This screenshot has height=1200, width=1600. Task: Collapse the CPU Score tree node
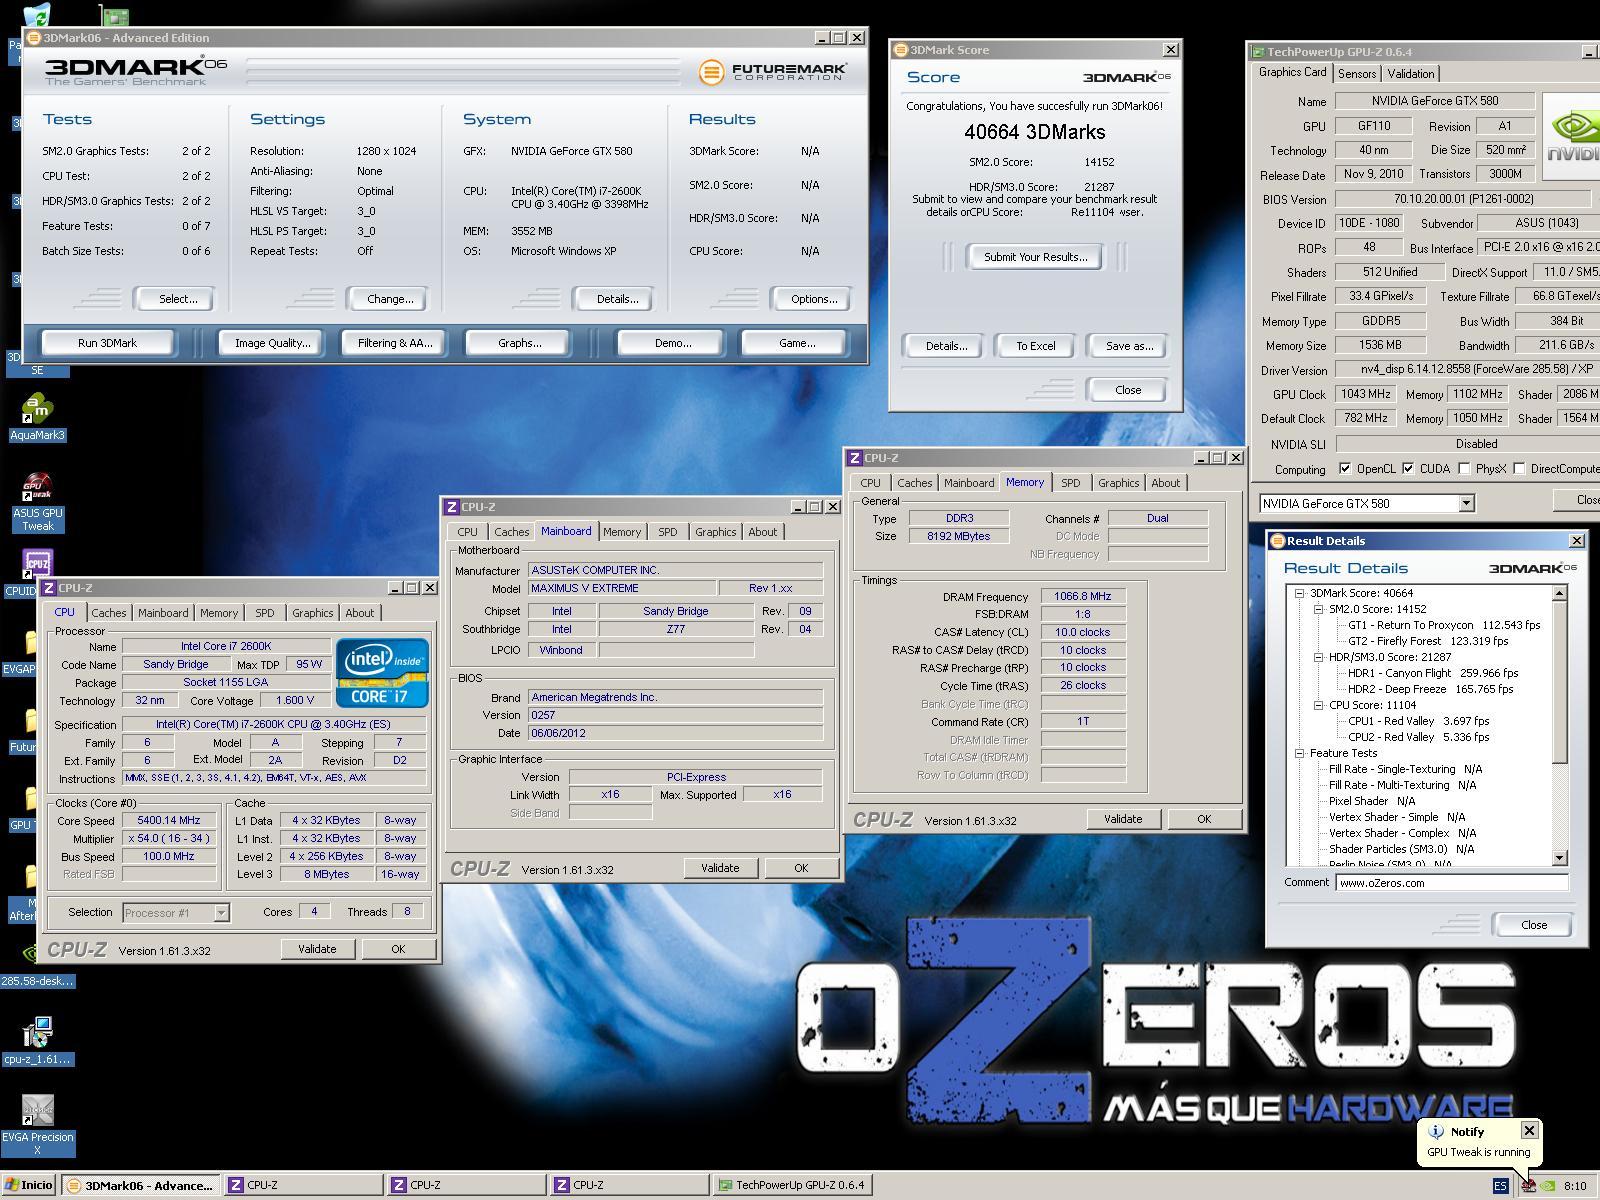(x=1318, y=705)
